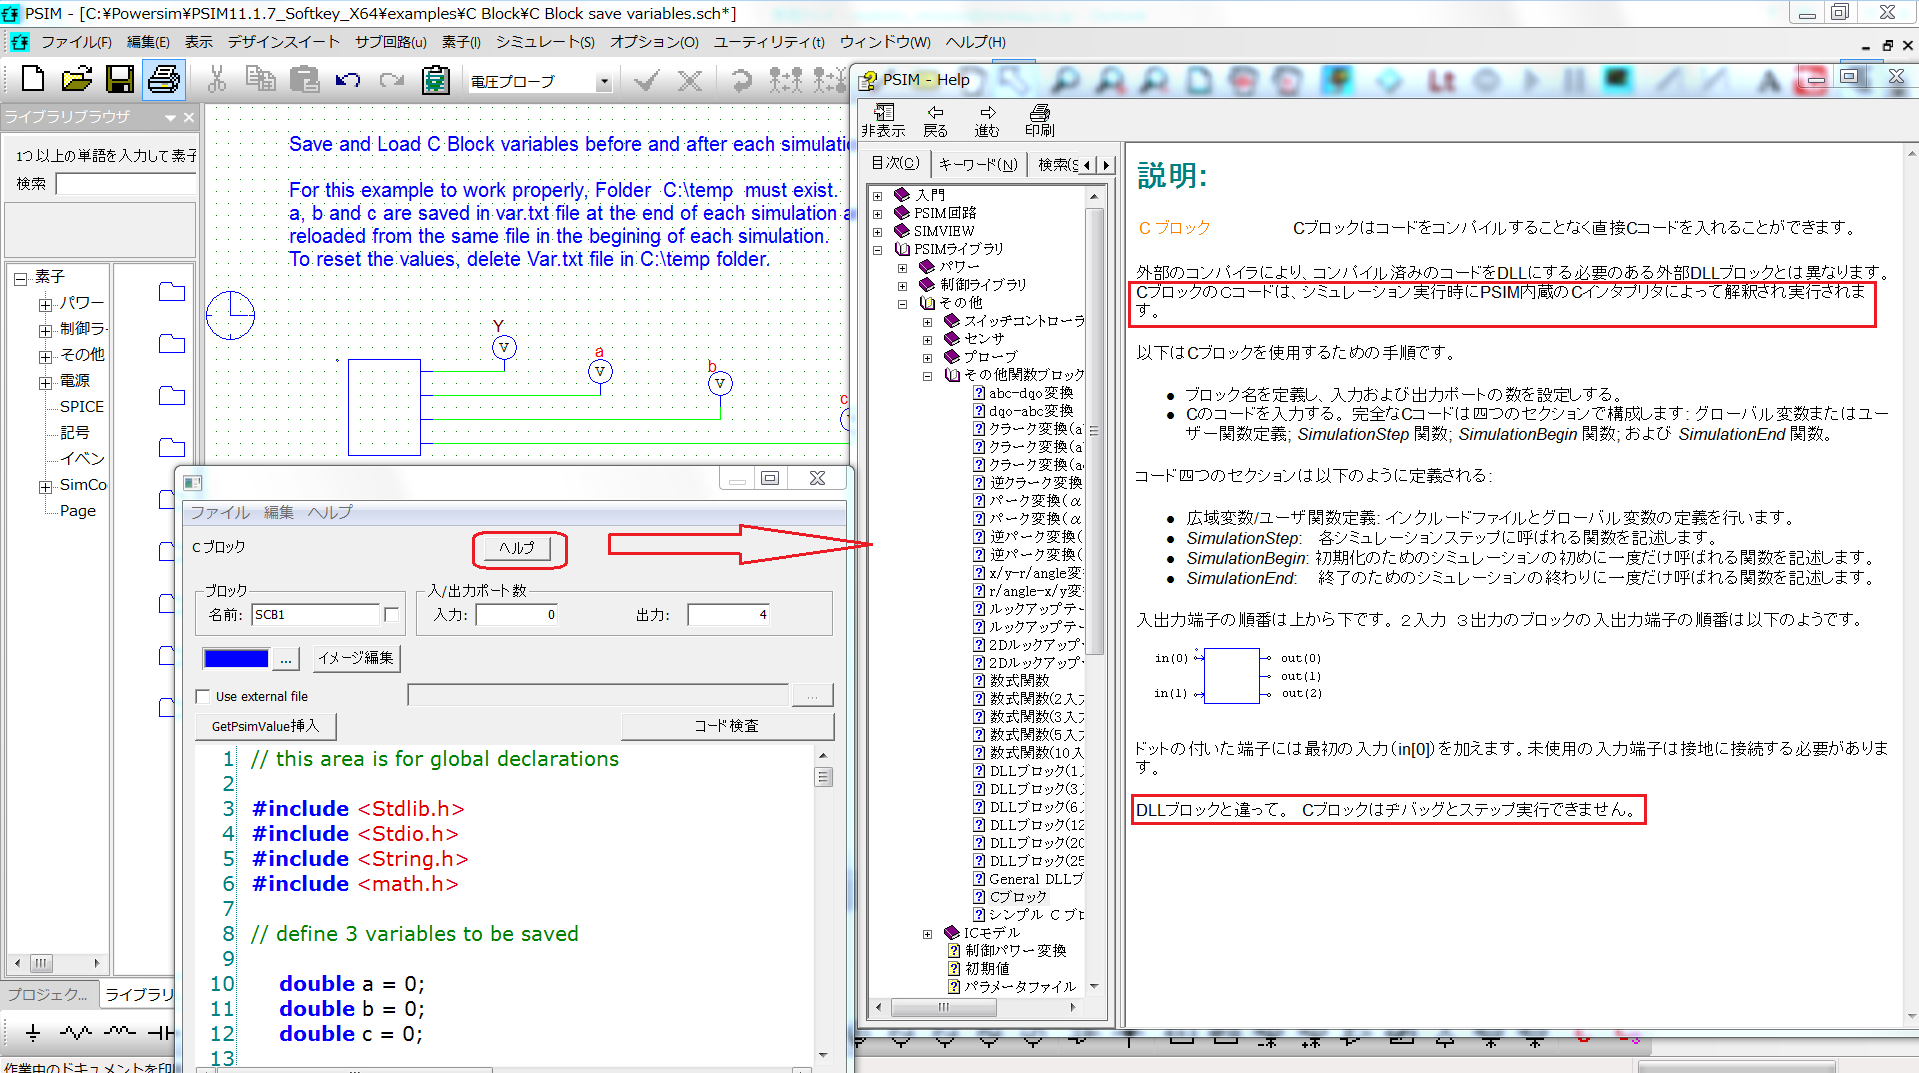Tick the checkbox beside the SCB1 name field

click(x=391, y=614)
